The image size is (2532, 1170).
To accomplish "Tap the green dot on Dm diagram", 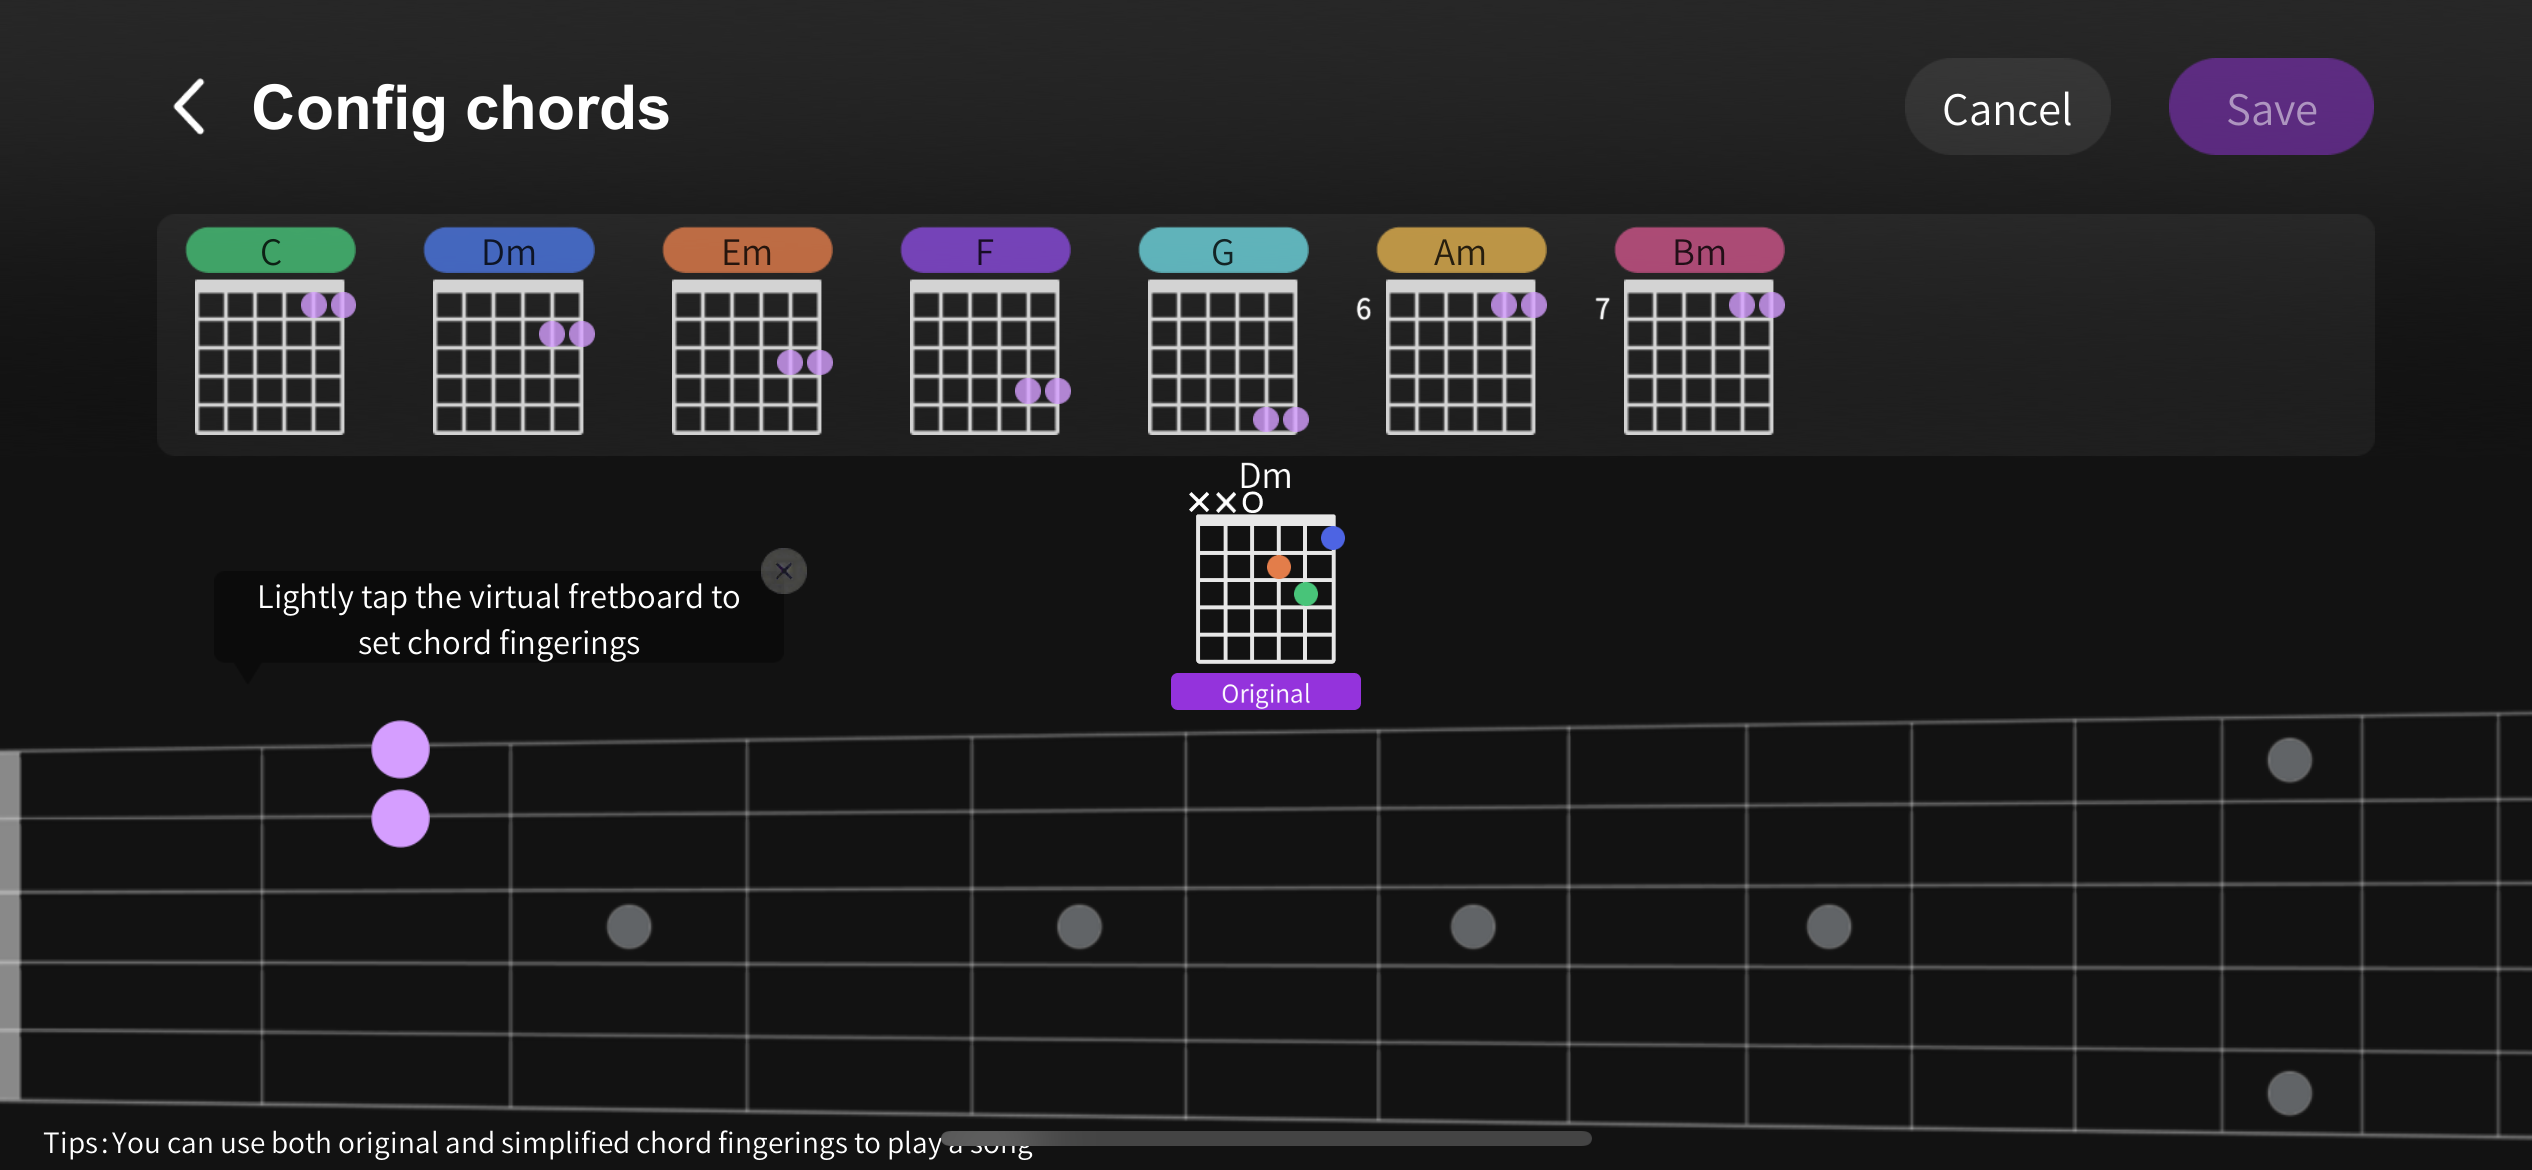I will pos(1305,594).
